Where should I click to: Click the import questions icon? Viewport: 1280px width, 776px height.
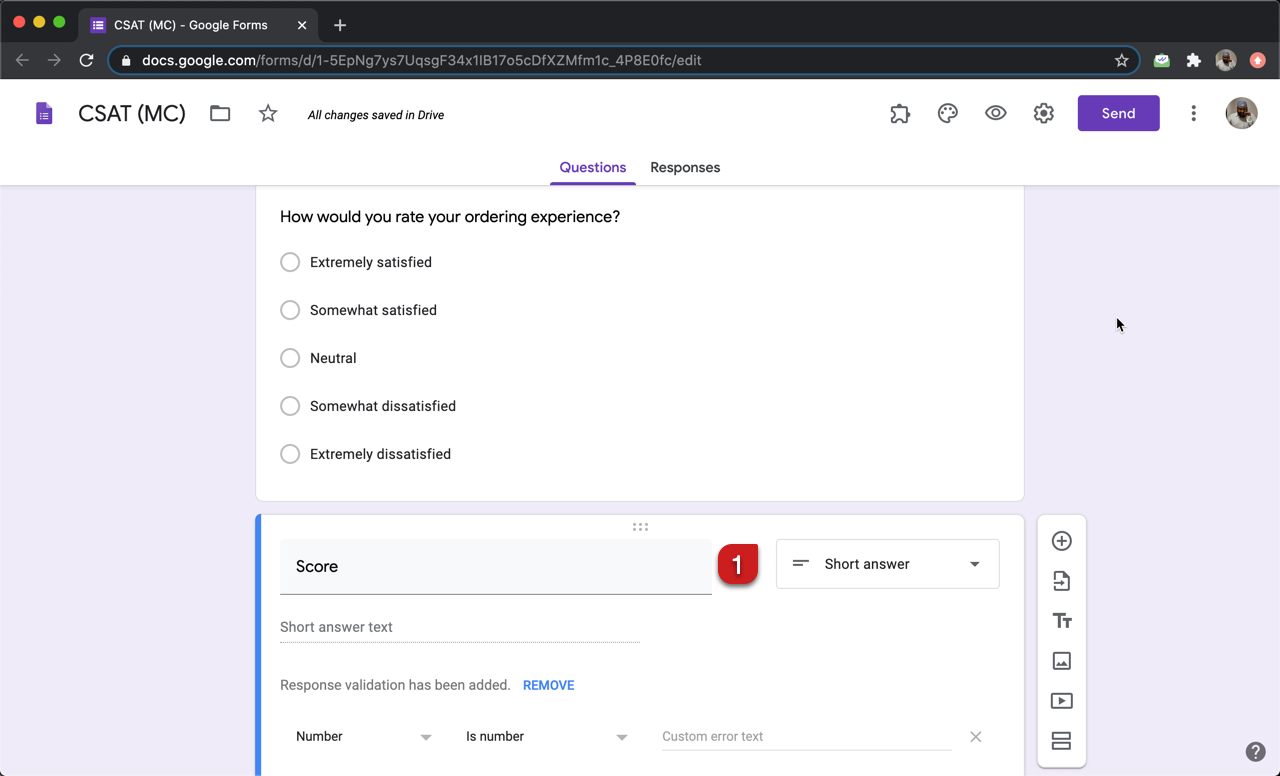pos(1062,581)
